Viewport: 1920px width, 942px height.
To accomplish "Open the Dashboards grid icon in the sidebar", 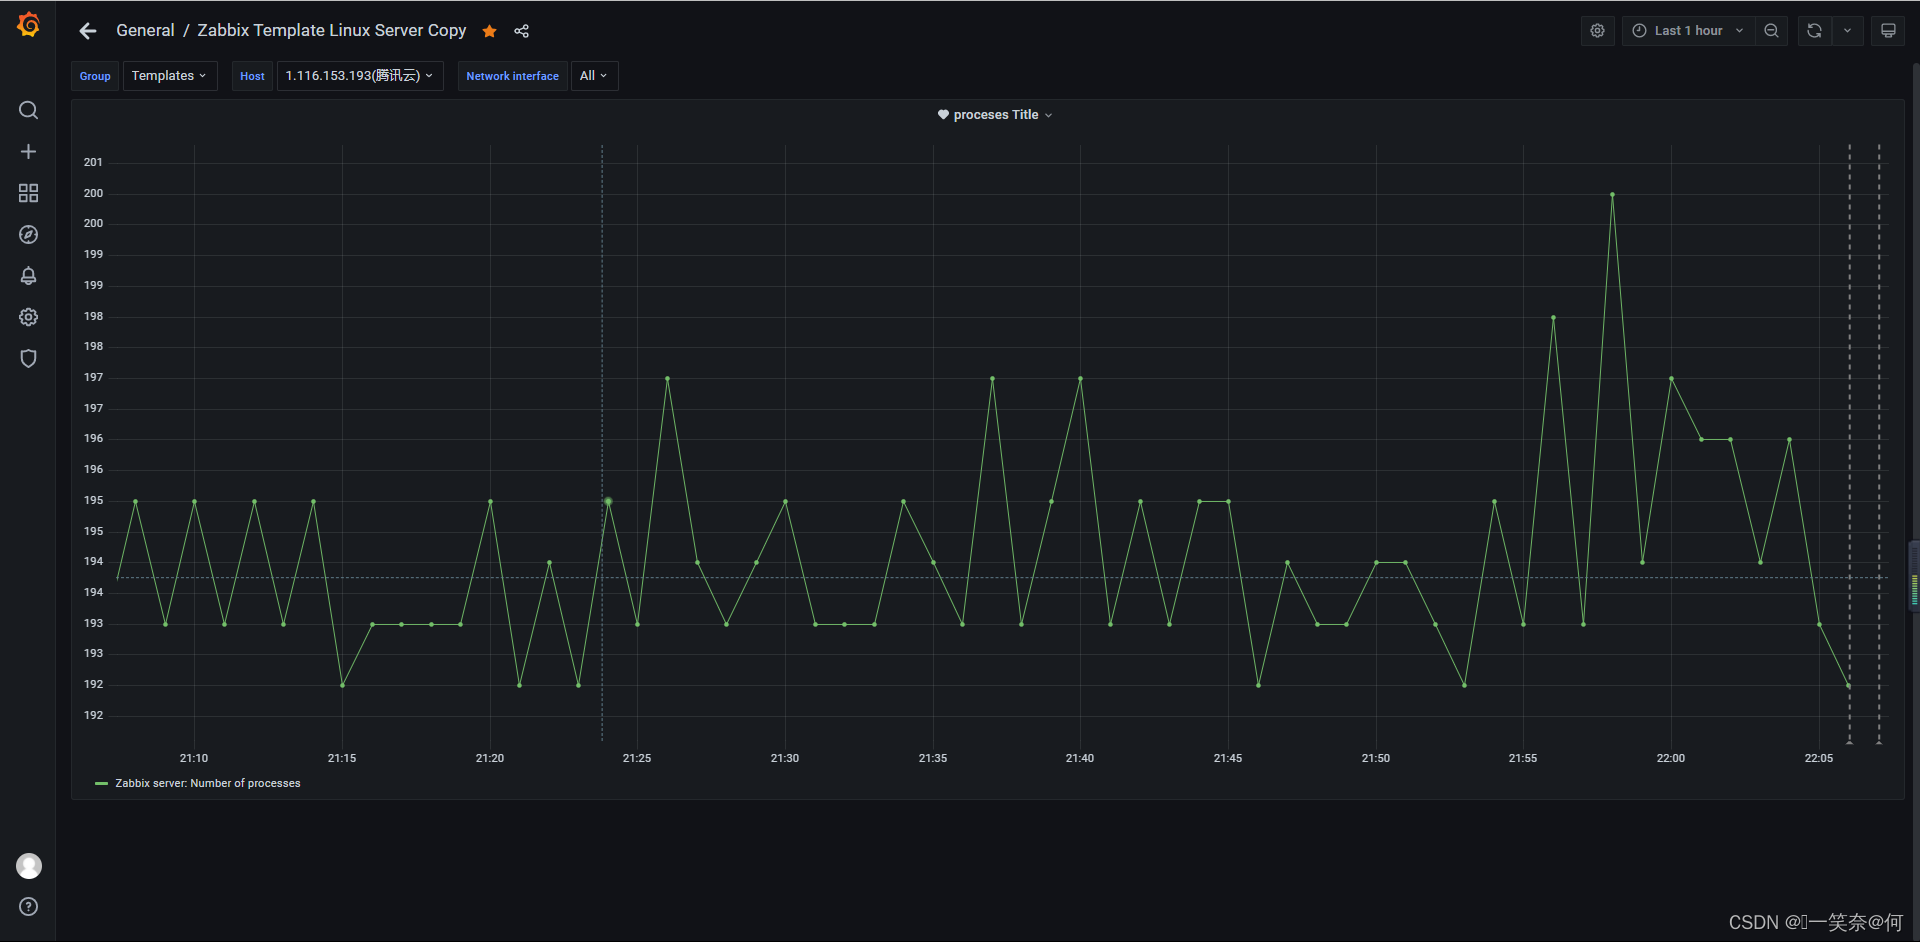I will 28,193.
